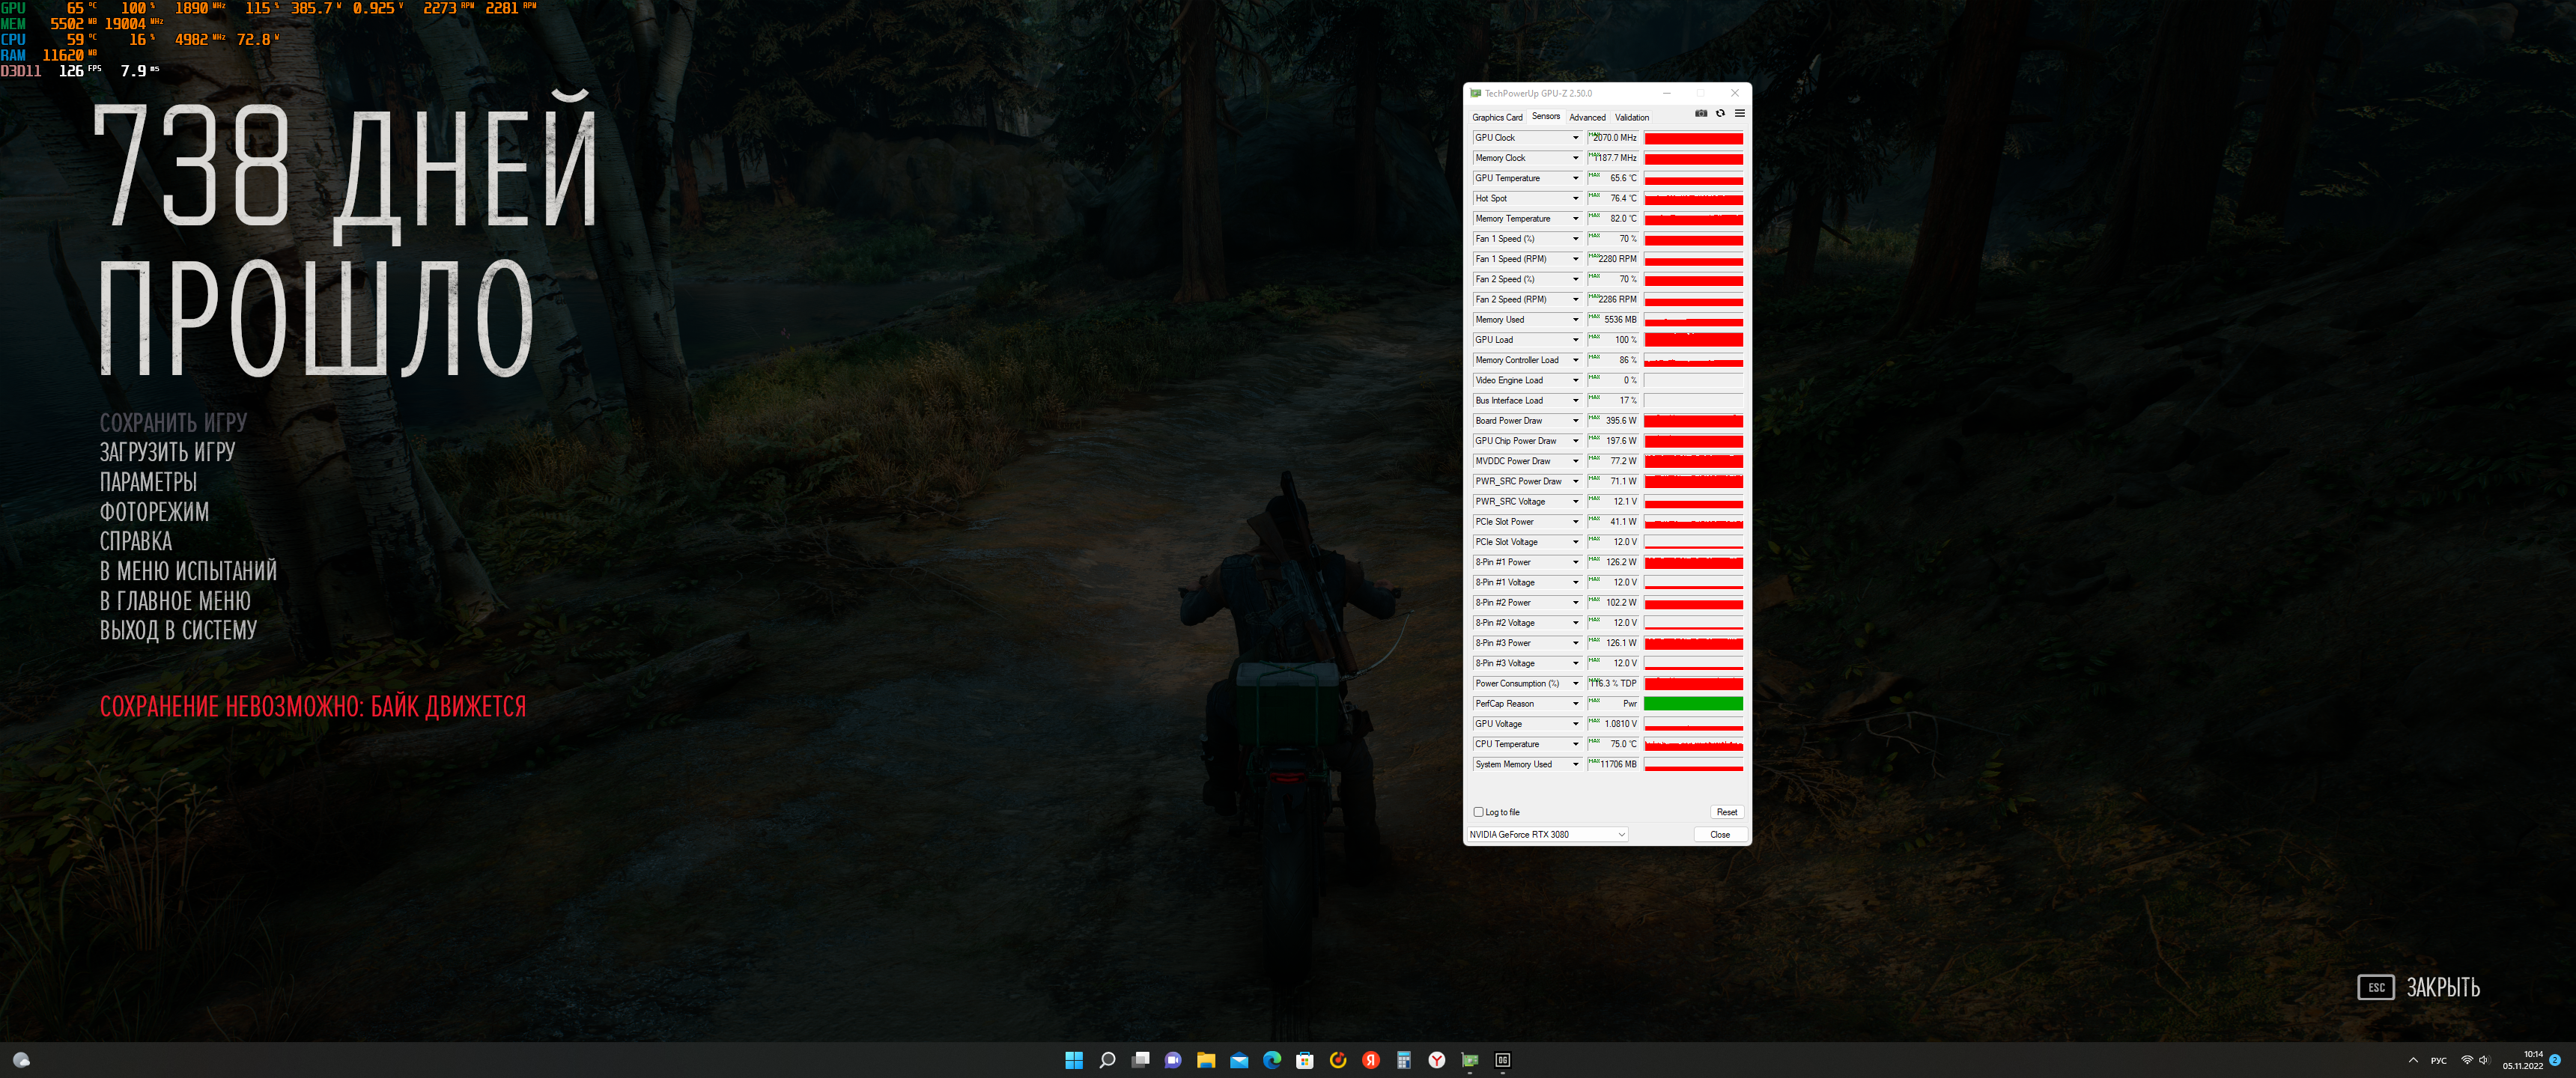Open Microsoft Edge from the taskbar
The height and width of the screenshot is (1078, 2576).
[x=1272, y=1060]
